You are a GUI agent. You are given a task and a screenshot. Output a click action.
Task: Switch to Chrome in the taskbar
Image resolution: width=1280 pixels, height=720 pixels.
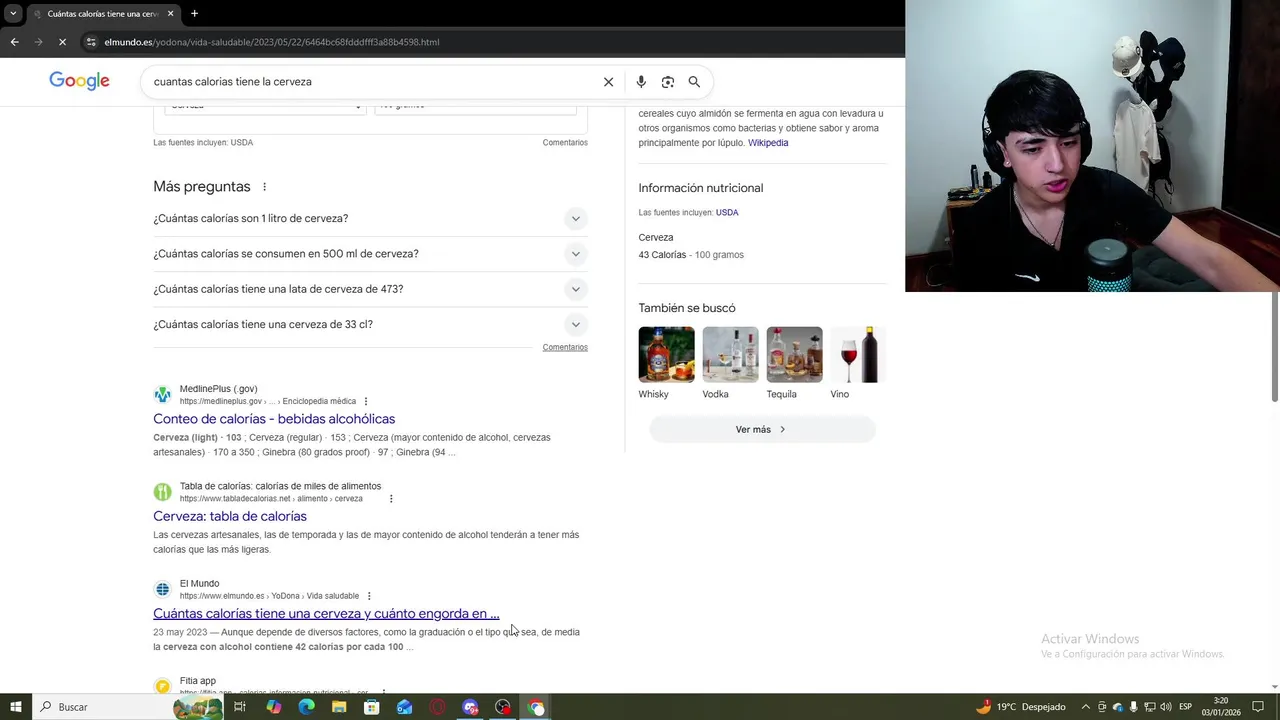536,707
